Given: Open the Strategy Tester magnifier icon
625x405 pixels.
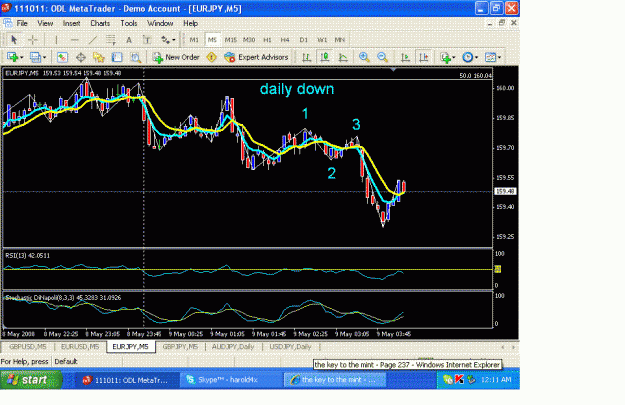Looking at the screenshot, I should [x=136, y=57].
